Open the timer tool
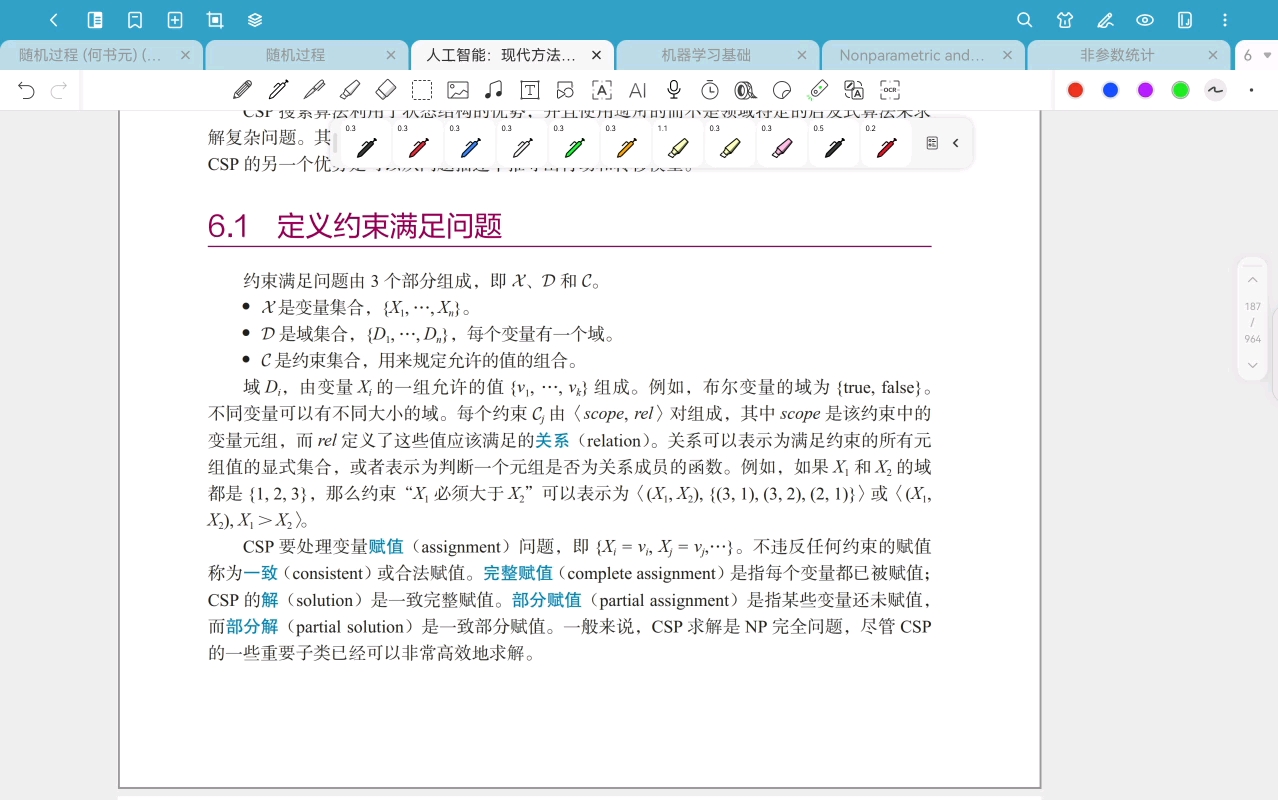Image resolution: width=1278 pixels, height=800 pixels. 710,90
